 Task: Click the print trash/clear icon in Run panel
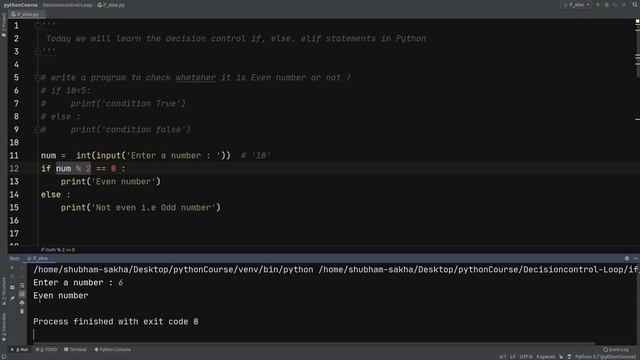coord(22,311)
